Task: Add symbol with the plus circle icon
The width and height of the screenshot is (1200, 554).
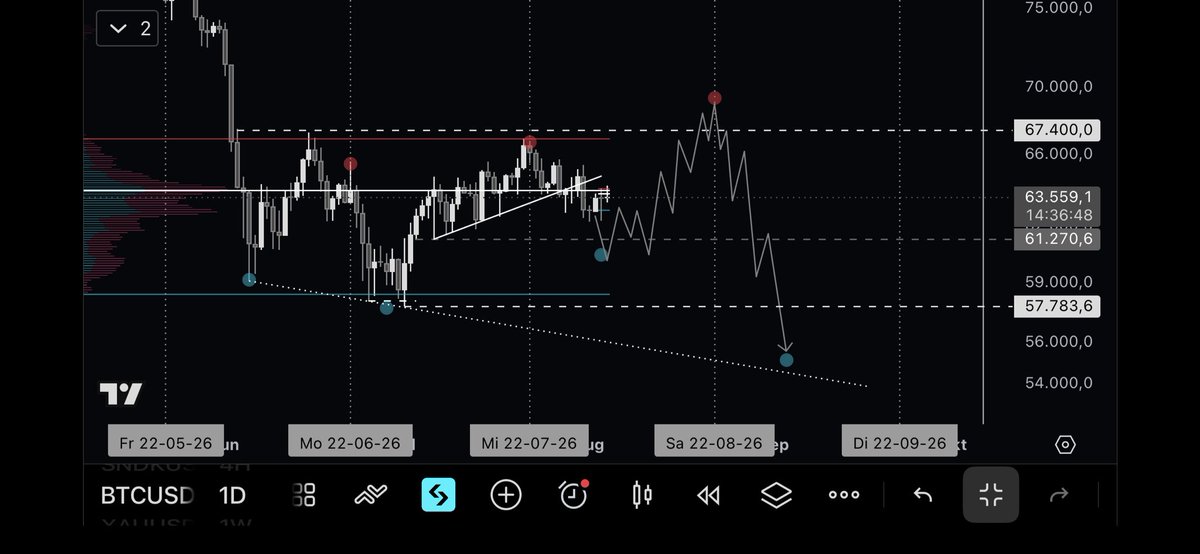Action: [x=506, y=494]
